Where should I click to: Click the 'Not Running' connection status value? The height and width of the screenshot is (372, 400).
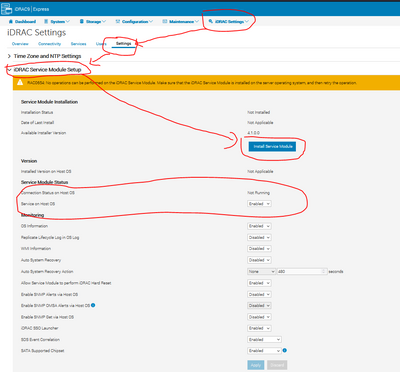(x=258, y=193)
